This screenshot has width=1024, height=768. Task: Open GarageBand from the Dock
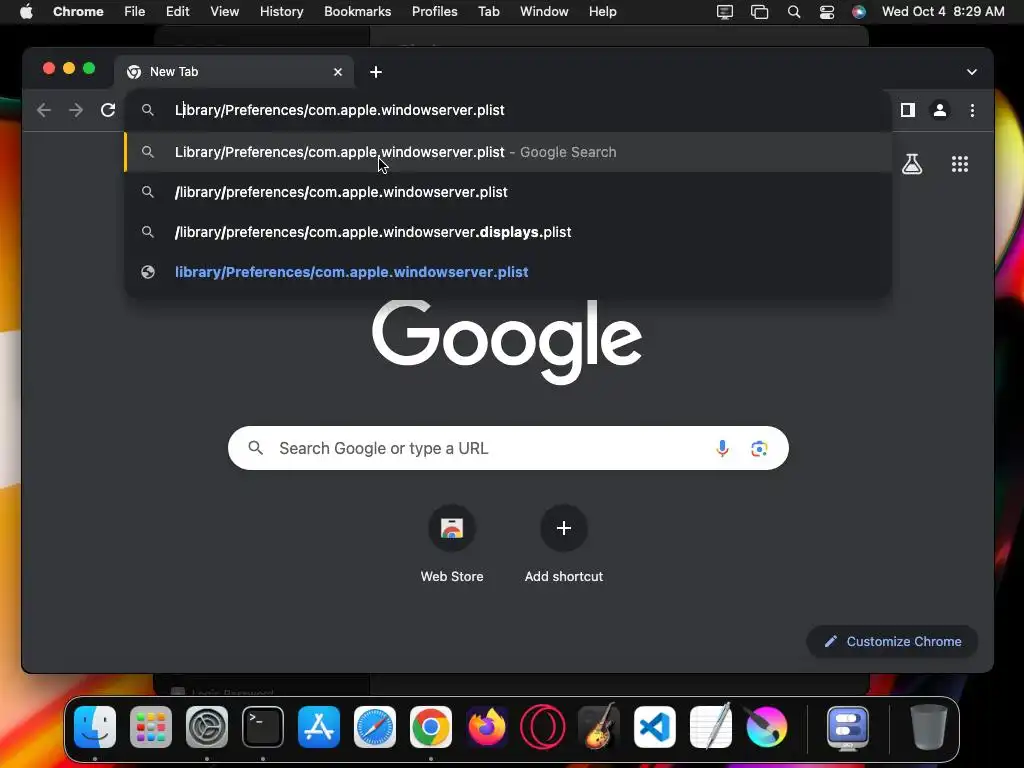[599, 727]
